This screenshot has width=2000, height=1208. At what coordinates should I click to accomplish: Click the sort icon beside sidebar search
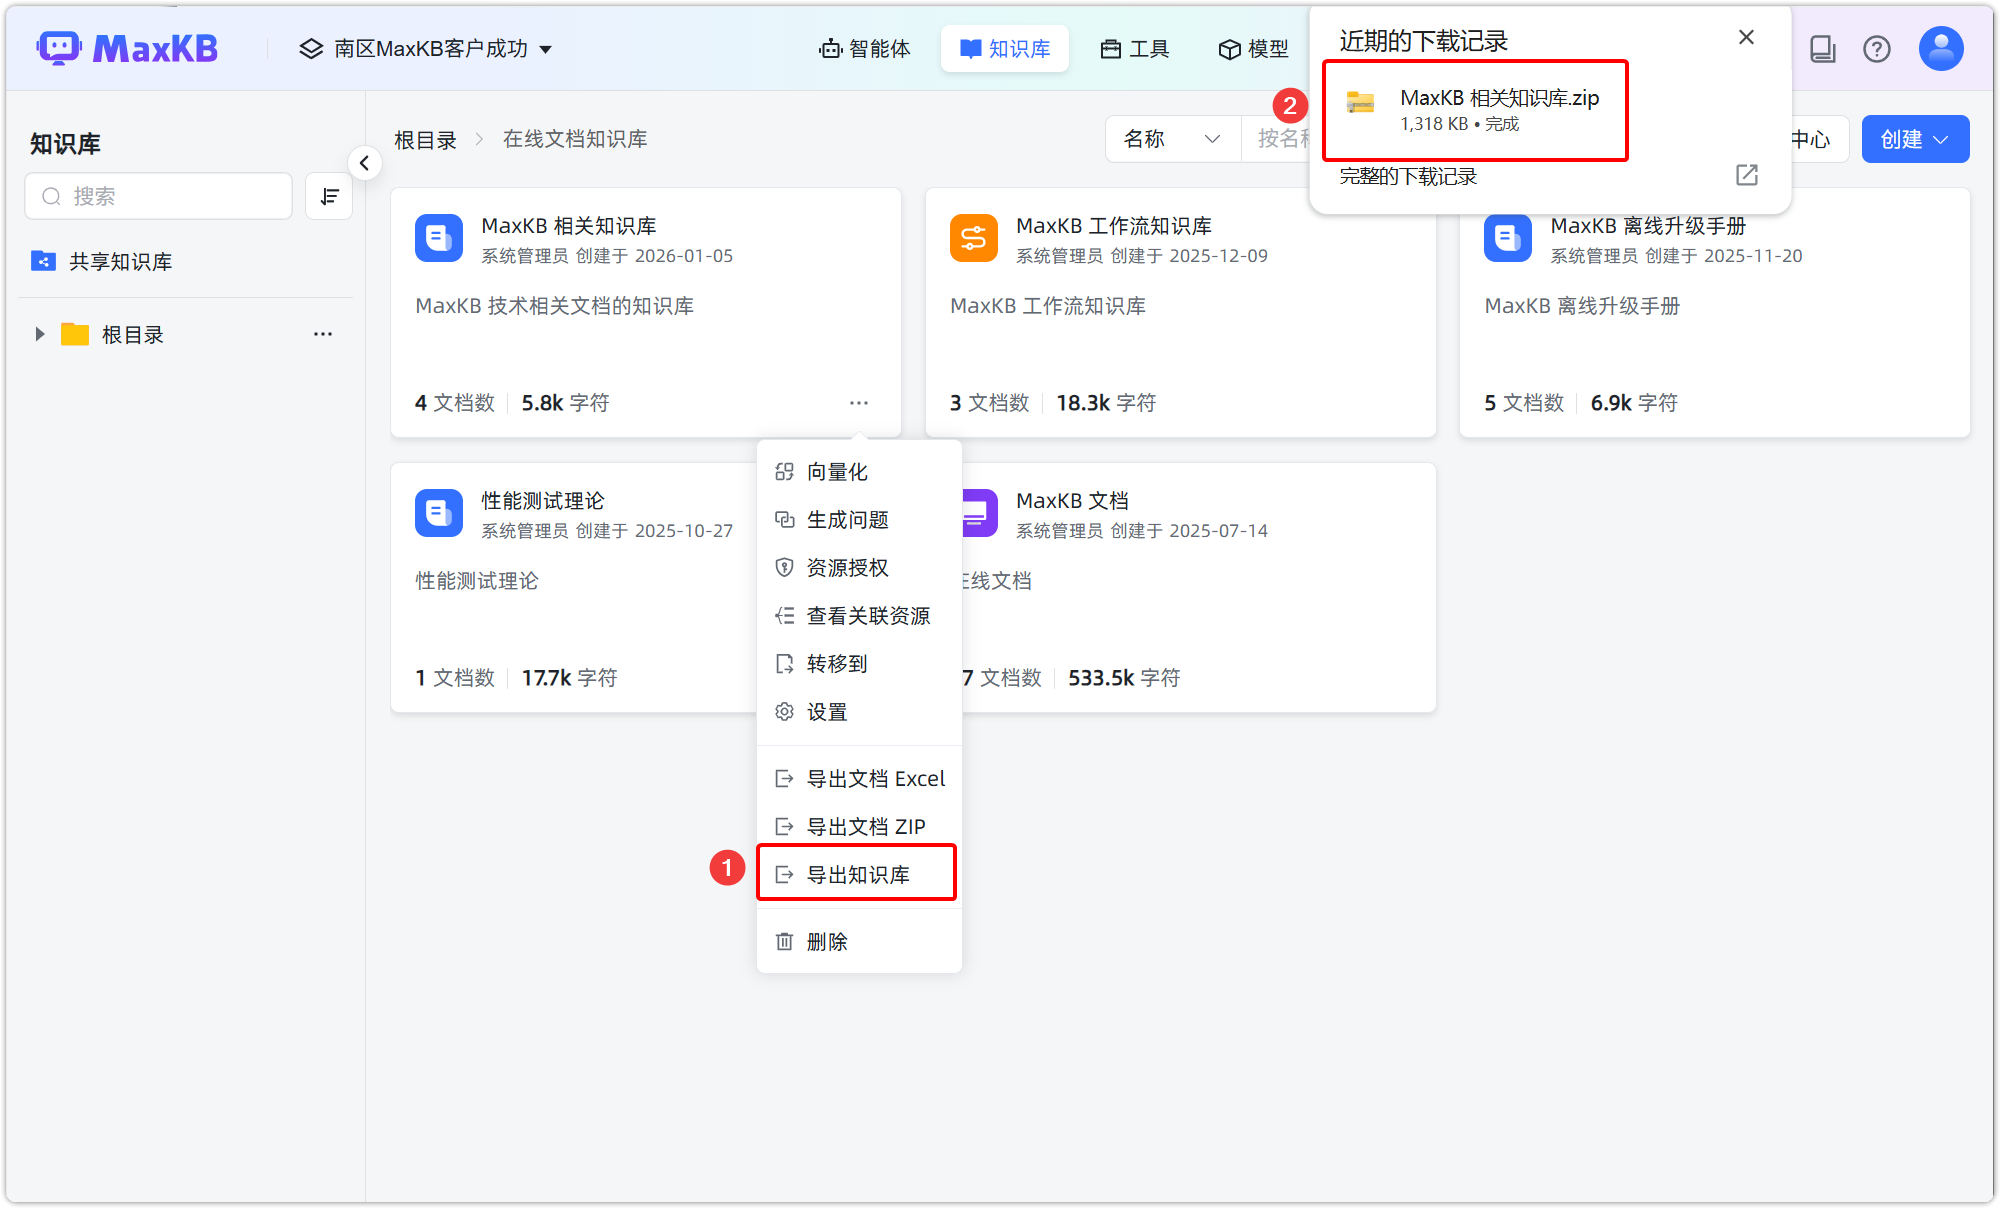pyautogui.click(x=329, y=196)
